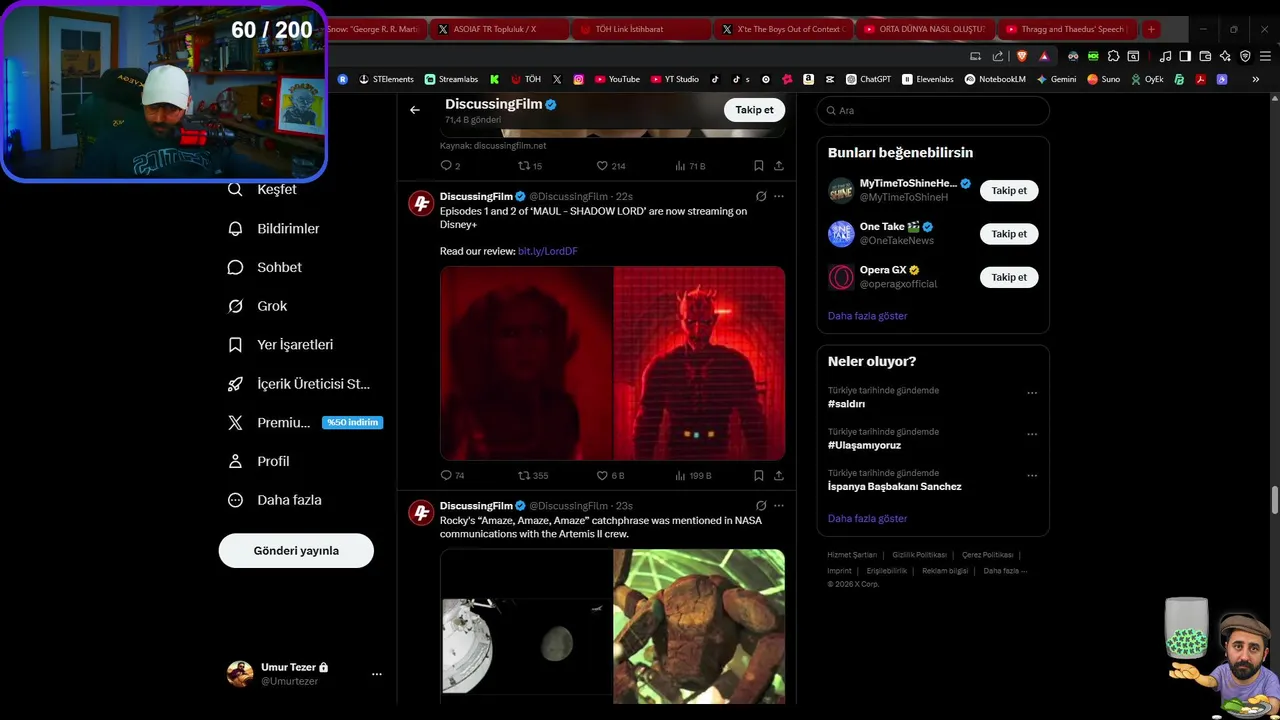Open a new browser tab
Image resolution: width=1280 pixels, height=720 pixels.
(x=1151, y=29)
